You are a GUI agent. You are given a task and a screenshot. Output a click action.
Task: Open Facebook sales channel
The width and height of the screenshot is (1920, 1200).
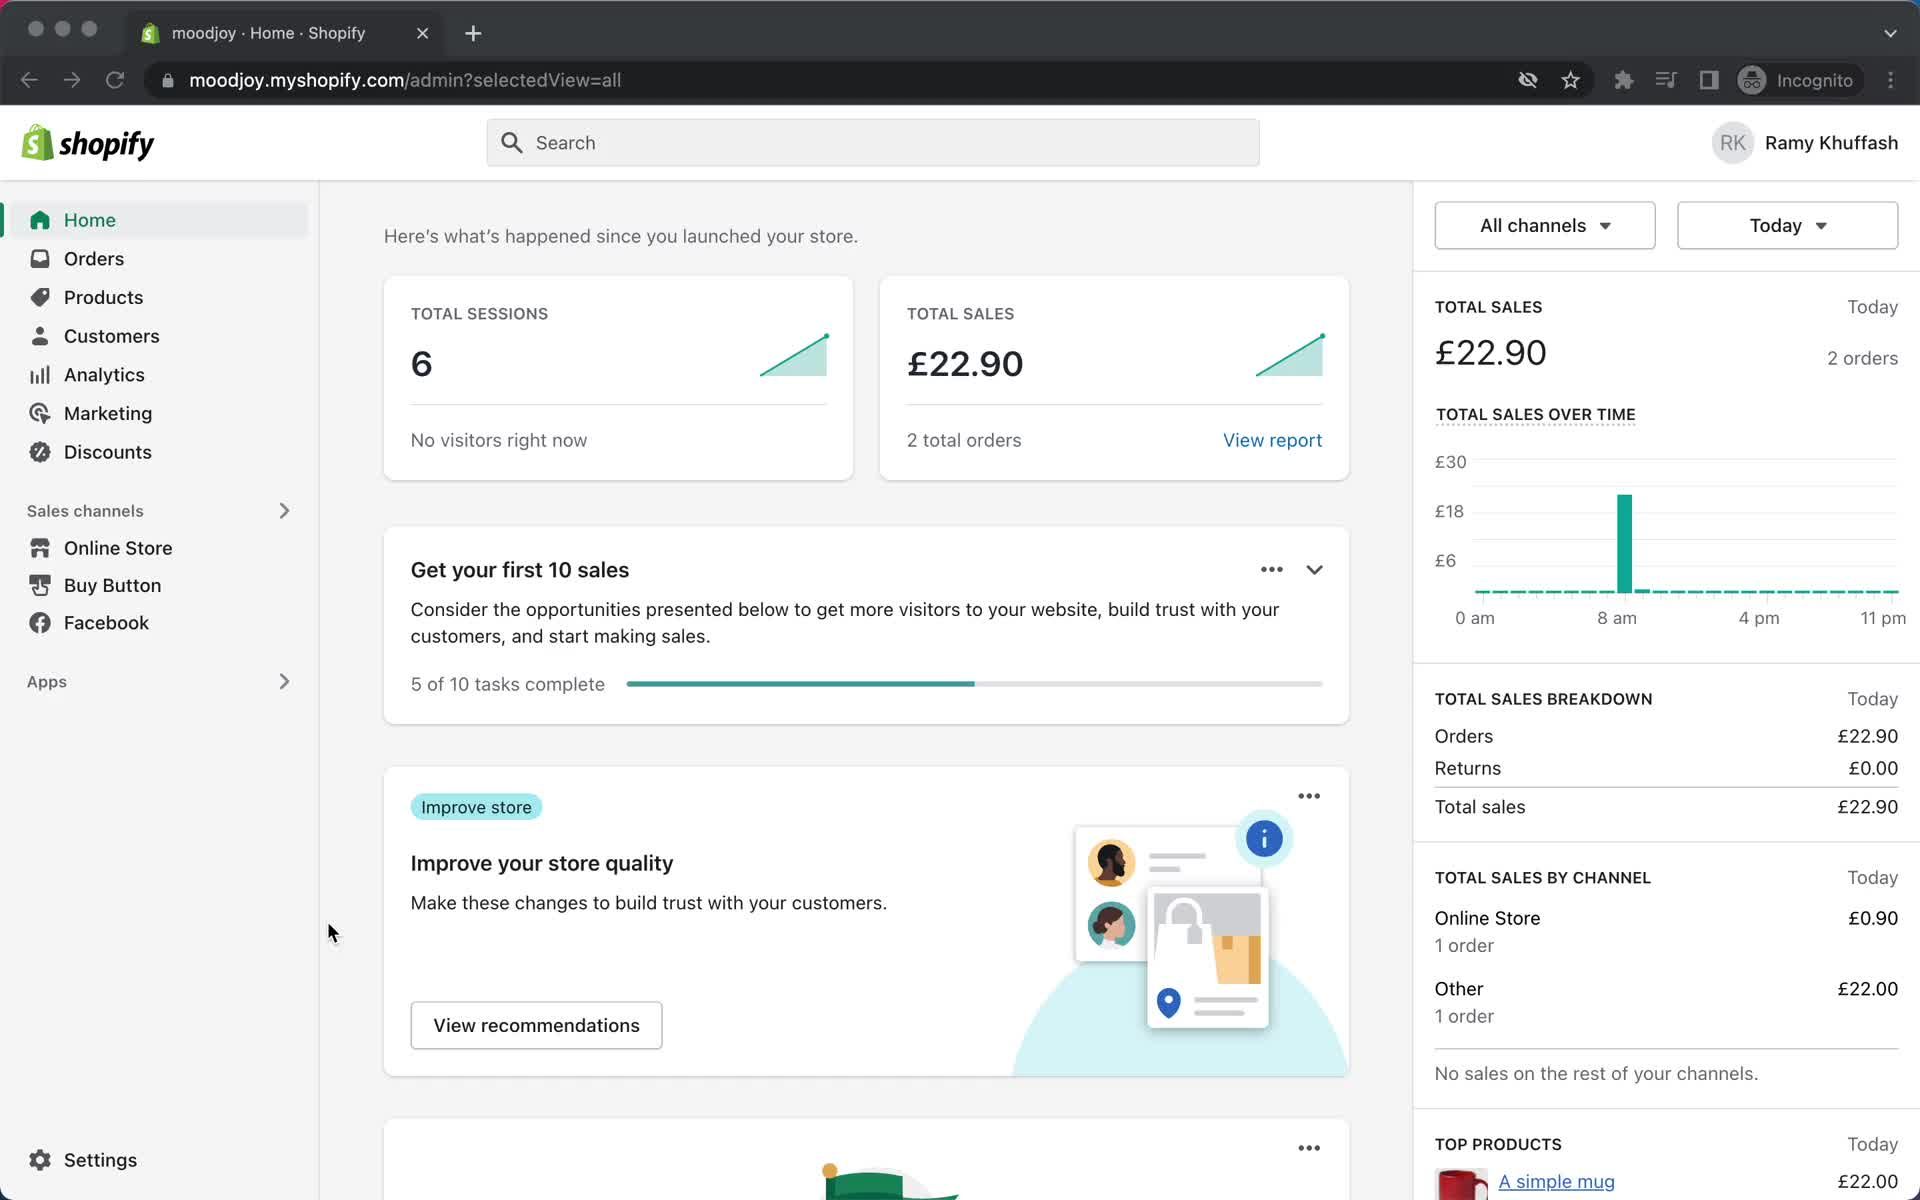click(x=106, y=623)
